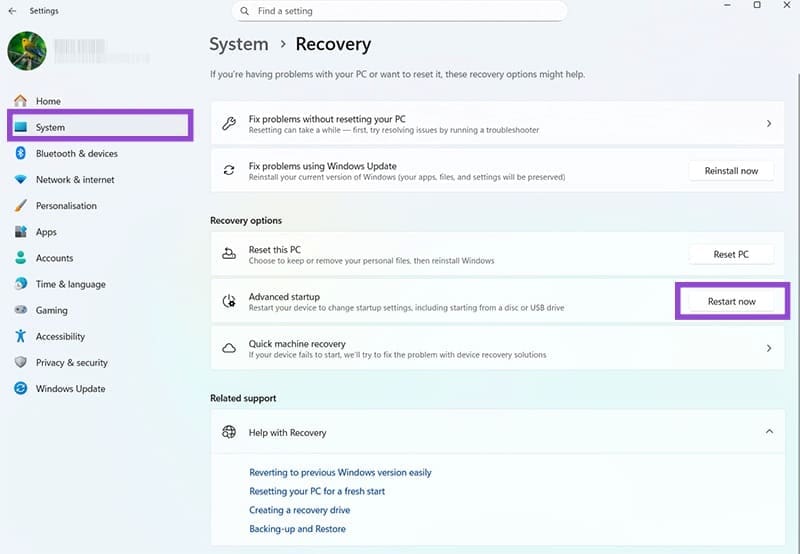Click the Windows Update sync icon
The height and width of the screenshot is (554, 800).
[x=20, y=389]
